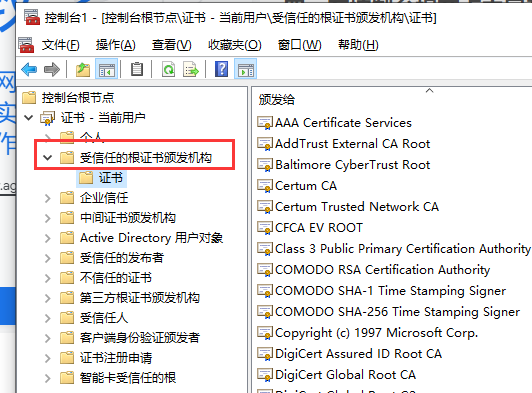532x393 pixels.
Task: Select Class 3 Public Primary Certification Authority
Action: click(x=402, y=249)
